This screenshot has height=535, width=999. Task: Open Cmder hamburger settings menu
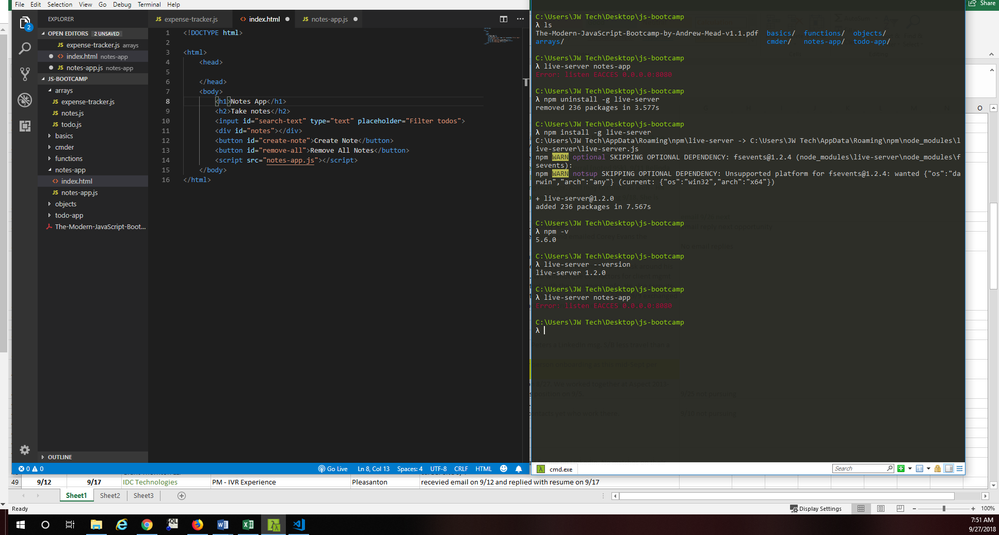pyautogui.click(x=959, y=469)
